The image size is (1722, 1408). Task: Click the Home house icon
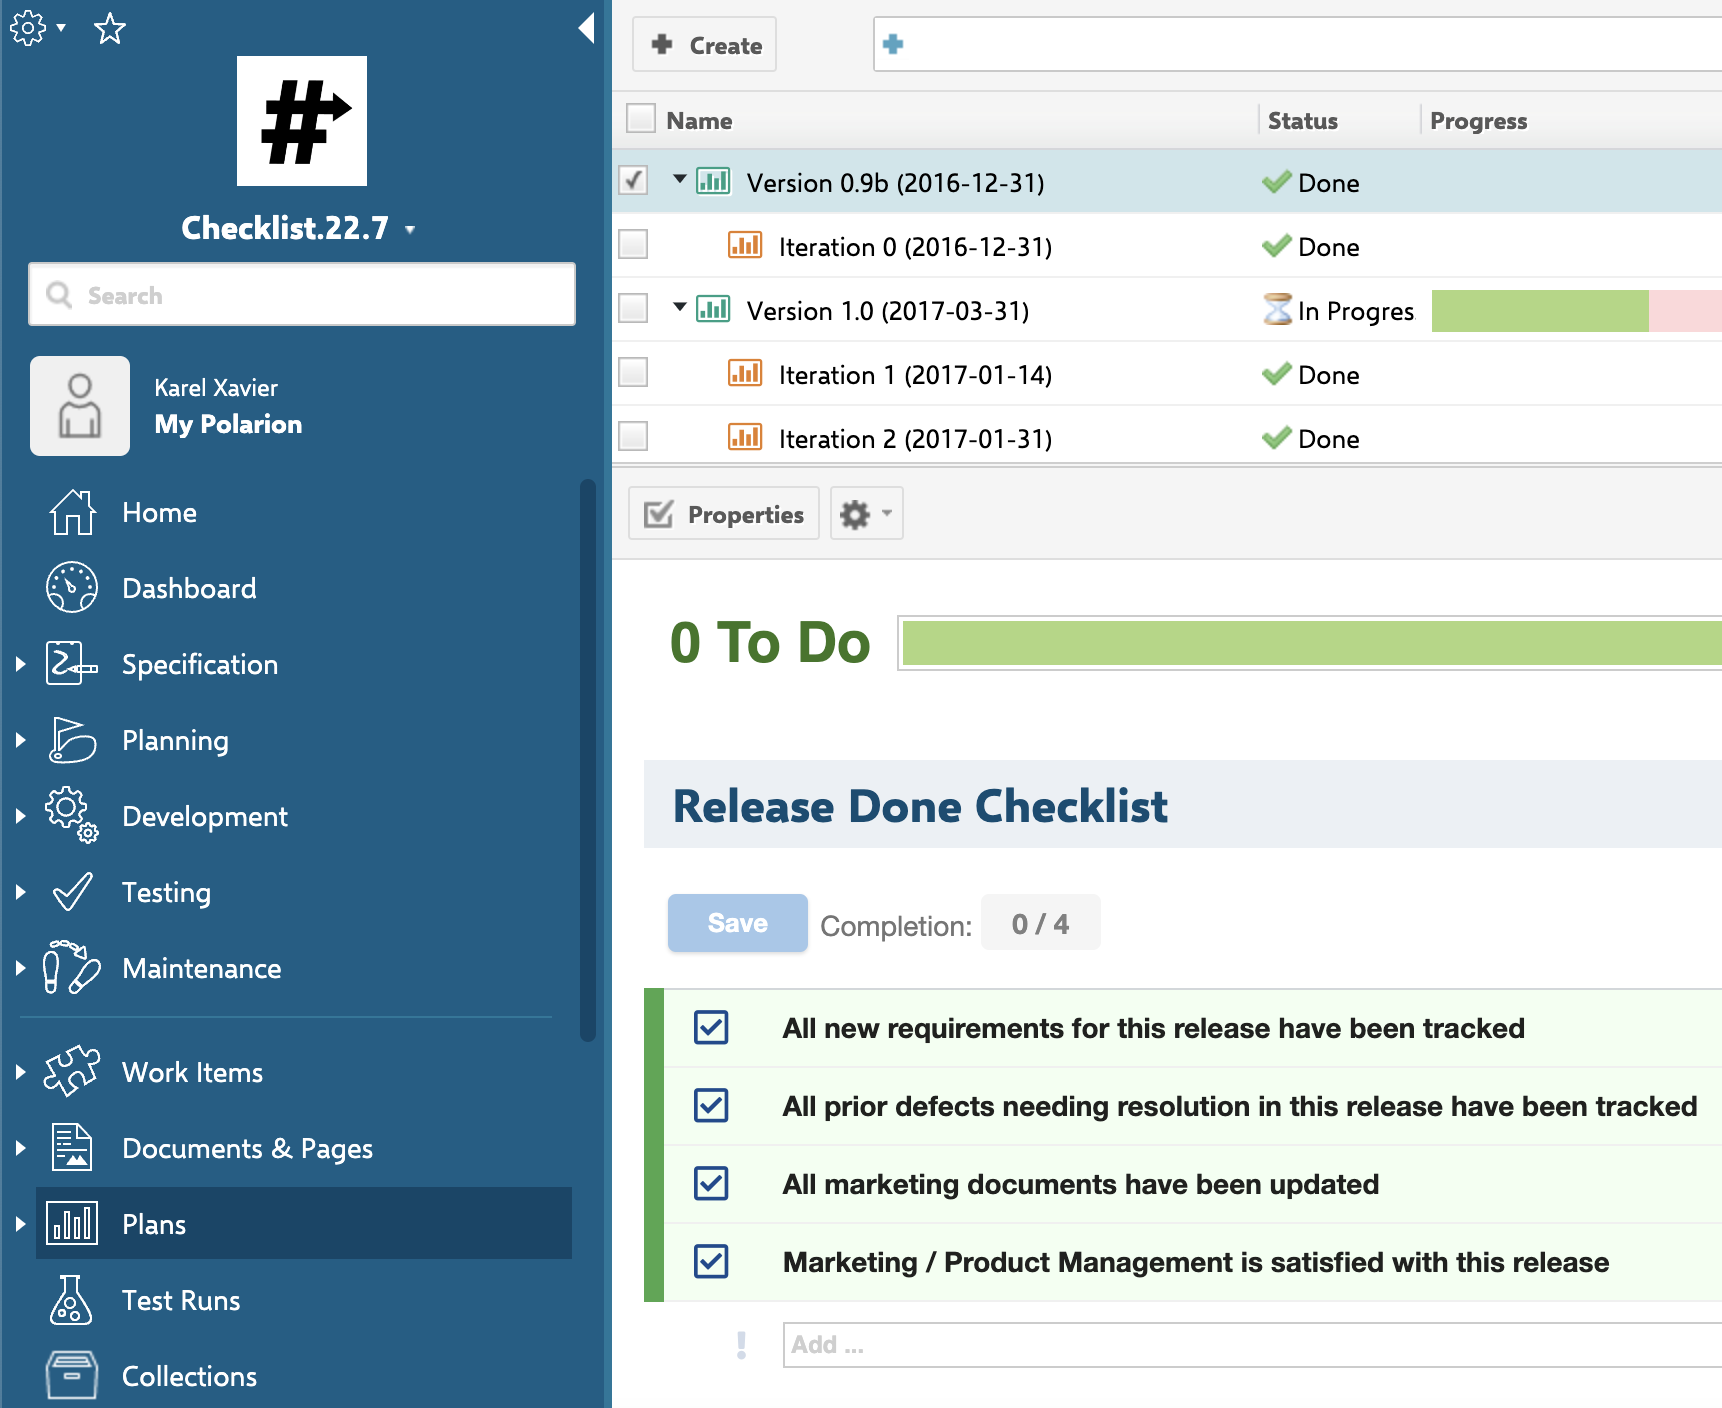pyautogui.click(x=72, y=512)
